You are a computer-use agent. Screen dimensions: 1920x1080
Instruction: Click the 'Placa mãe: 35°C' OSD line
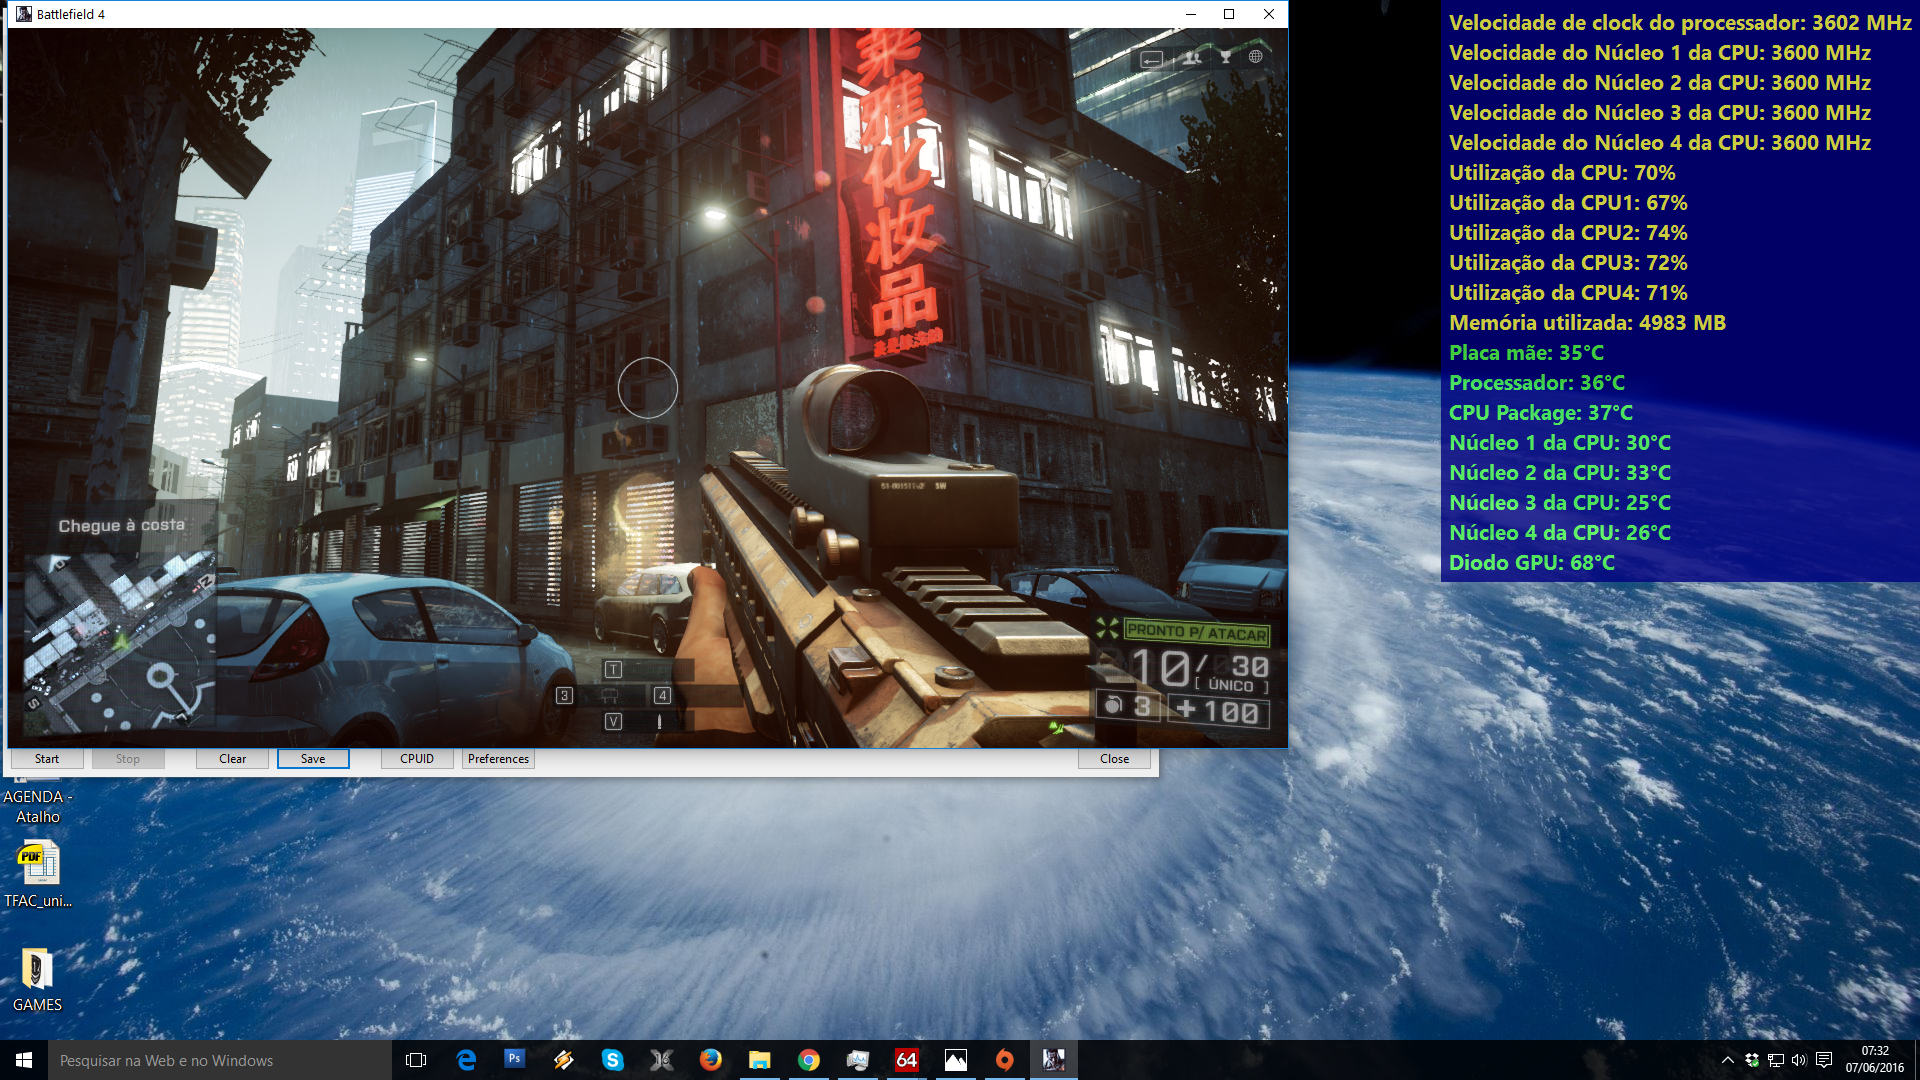1526,353
